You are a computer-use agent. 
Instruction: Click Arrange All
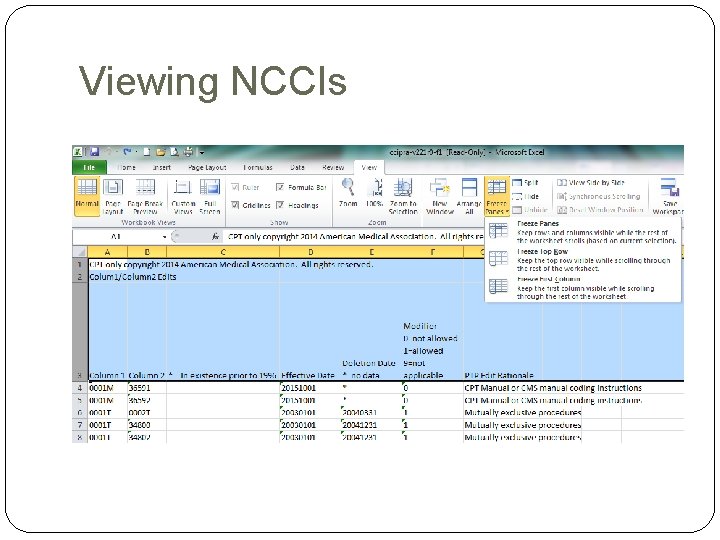[469, 196]
